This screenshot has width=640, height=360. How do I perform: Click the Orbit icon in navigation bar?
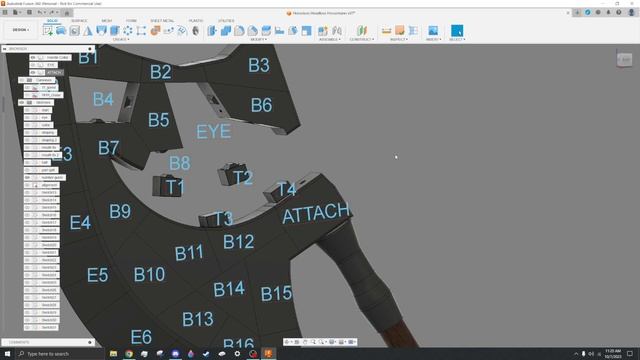click(x=287, y=342)
